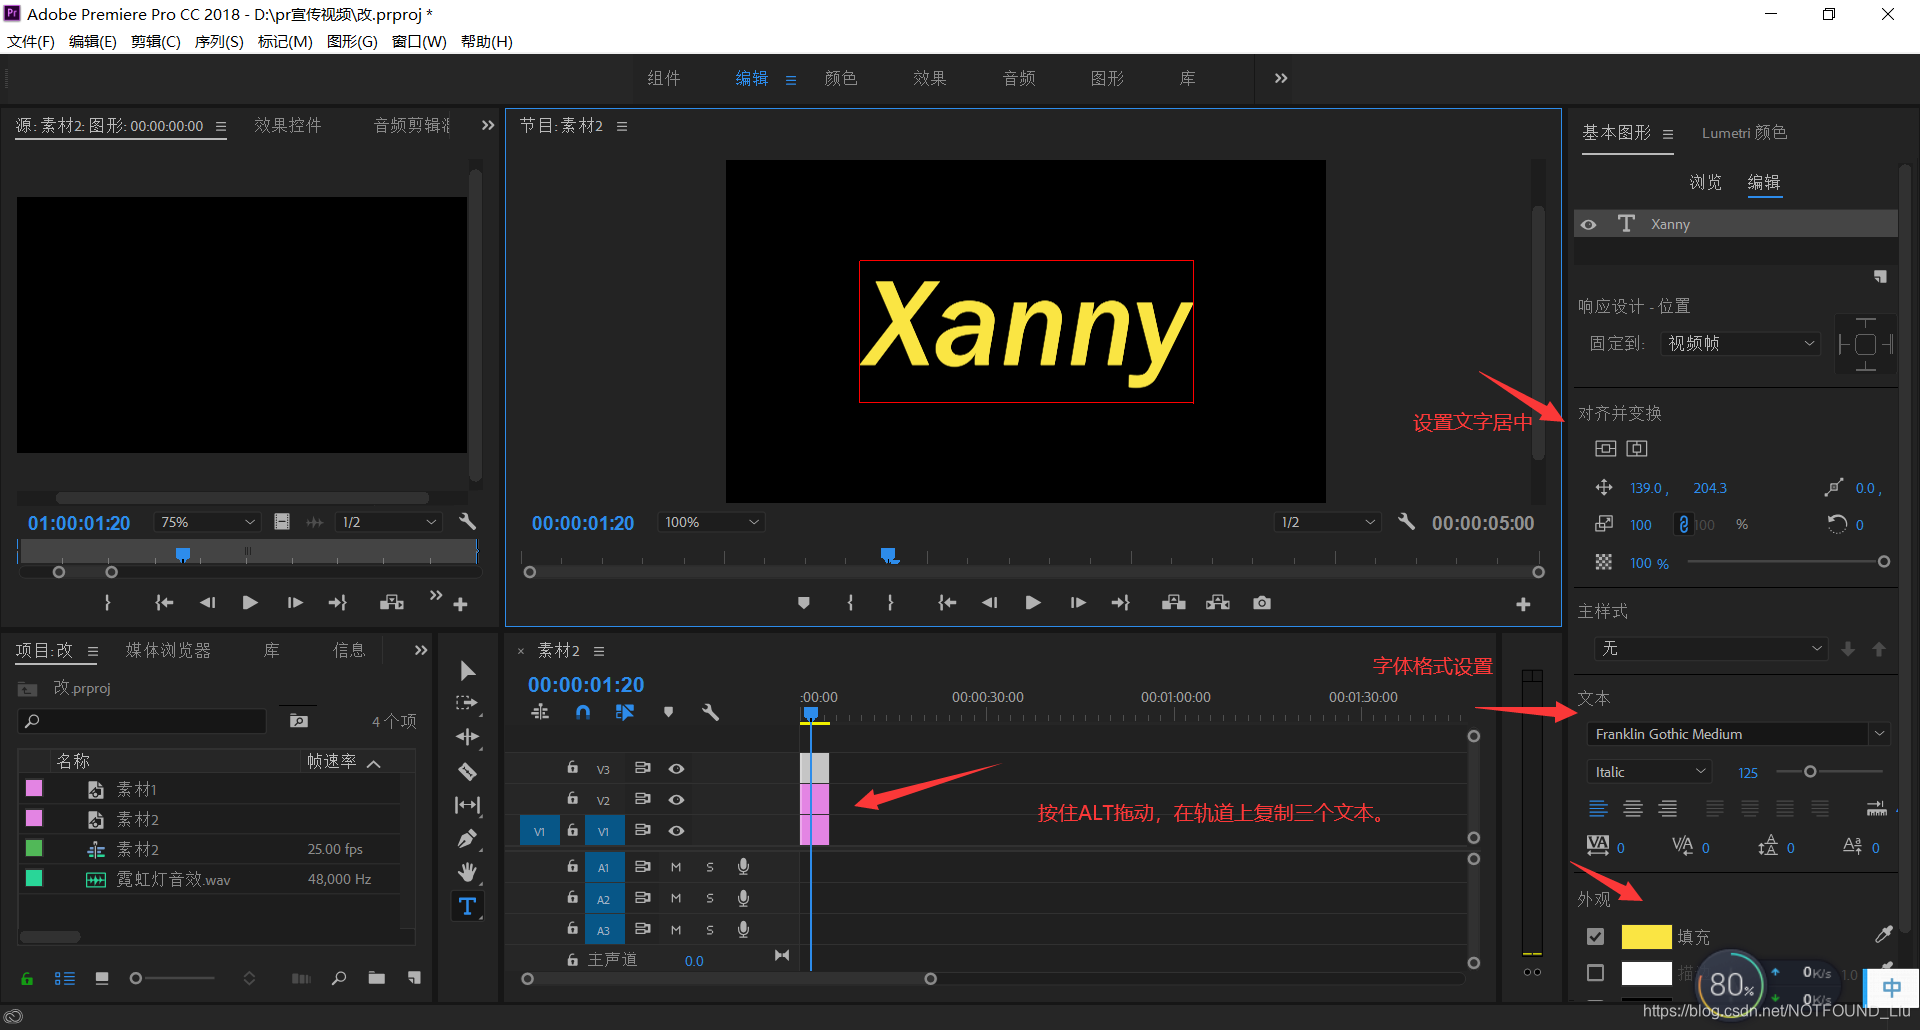This screenshot has height=1030, width=1920.
Task: Click program monitor add button plus
Action: [x=1523, y=604]
